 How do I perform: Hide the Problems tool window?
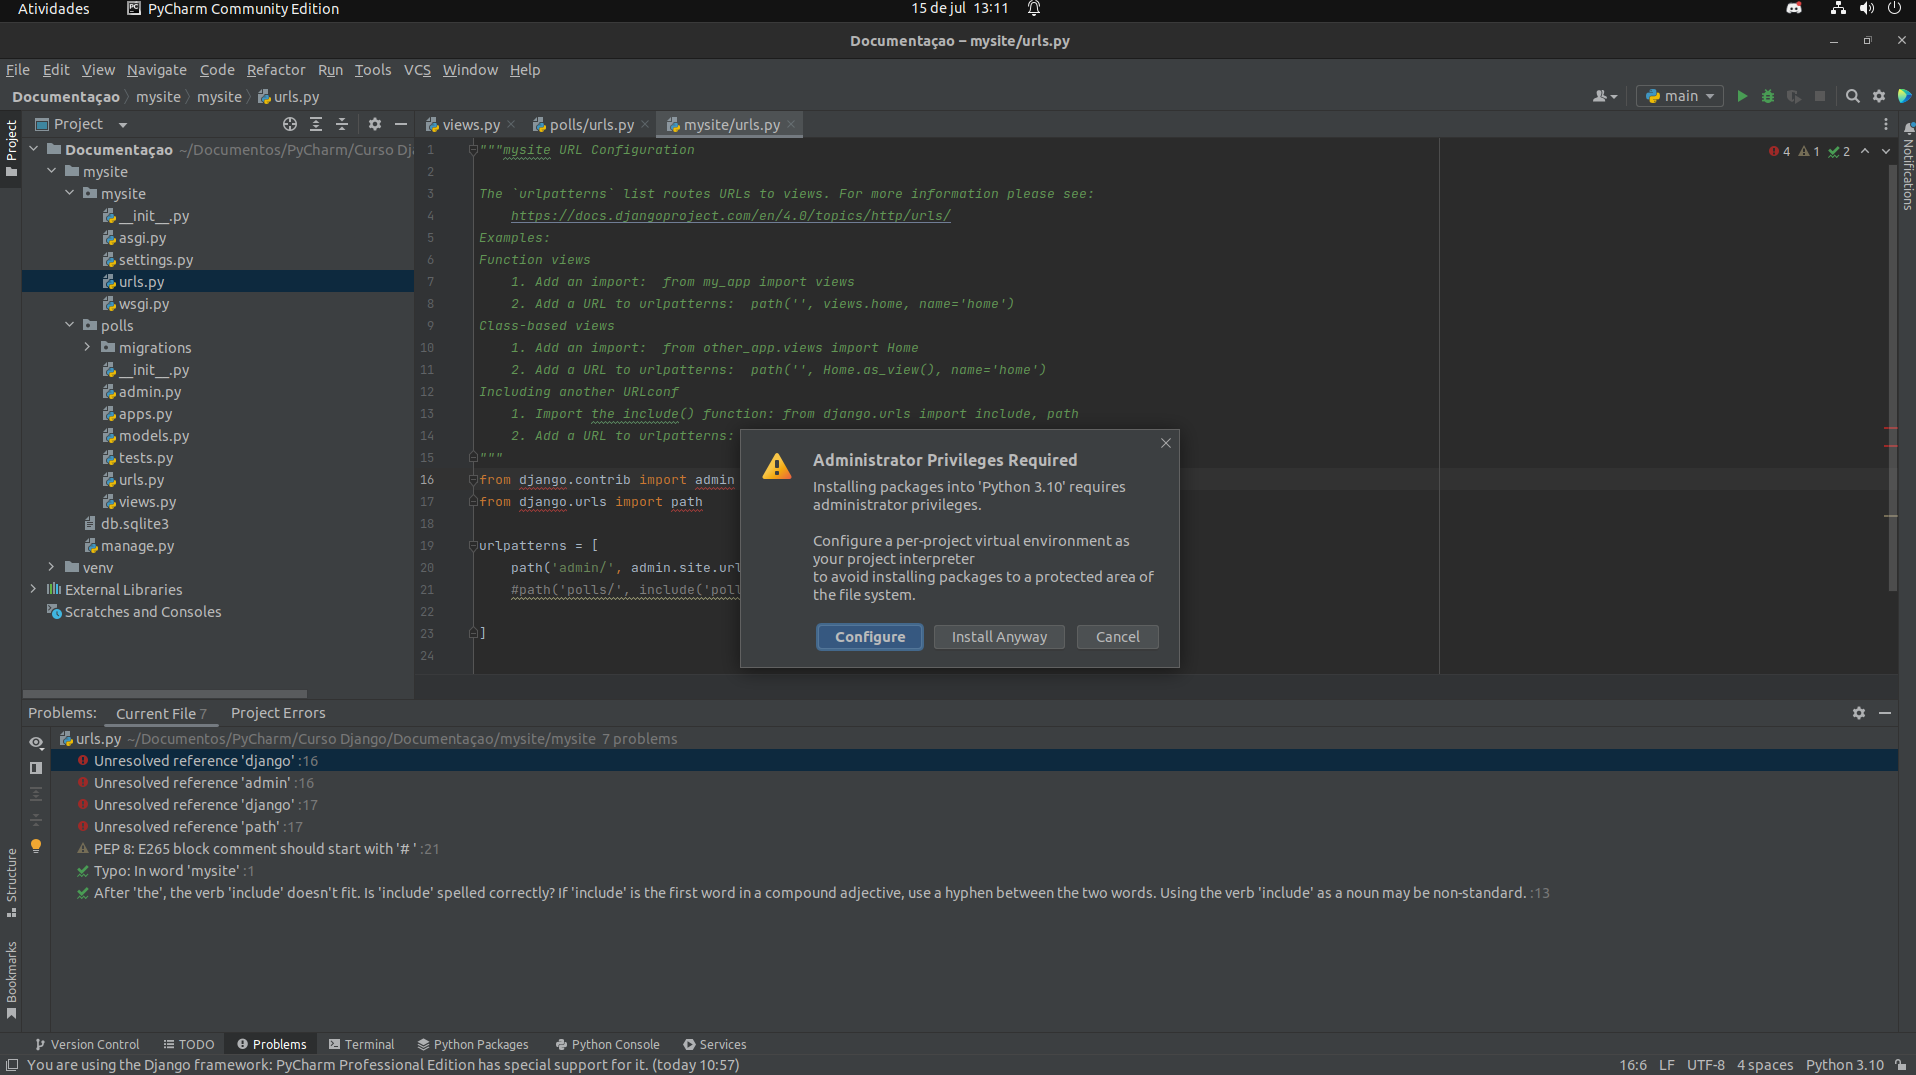tap(1884, 713)
